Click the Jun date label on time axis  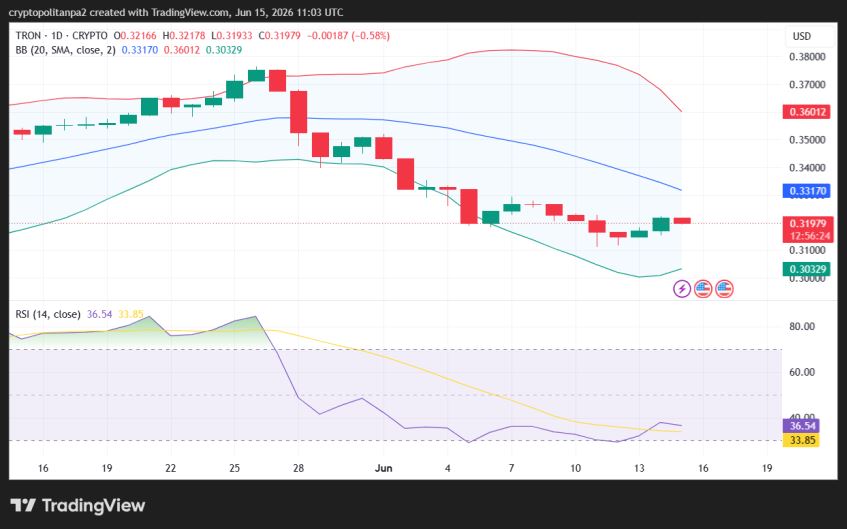(x=384, y=468)
